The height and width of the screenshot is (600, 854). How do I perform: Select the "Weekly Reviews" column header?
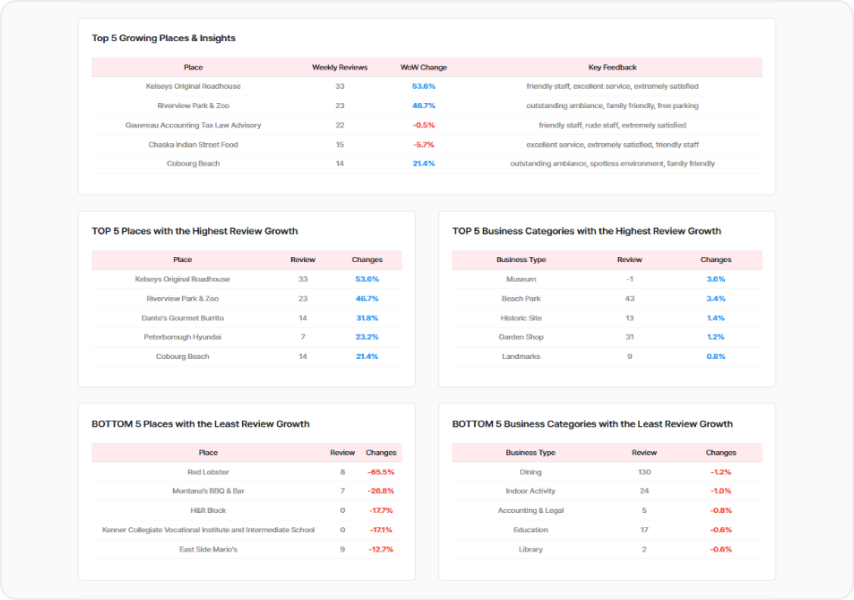pyautogui.click(x=340, y=68)
